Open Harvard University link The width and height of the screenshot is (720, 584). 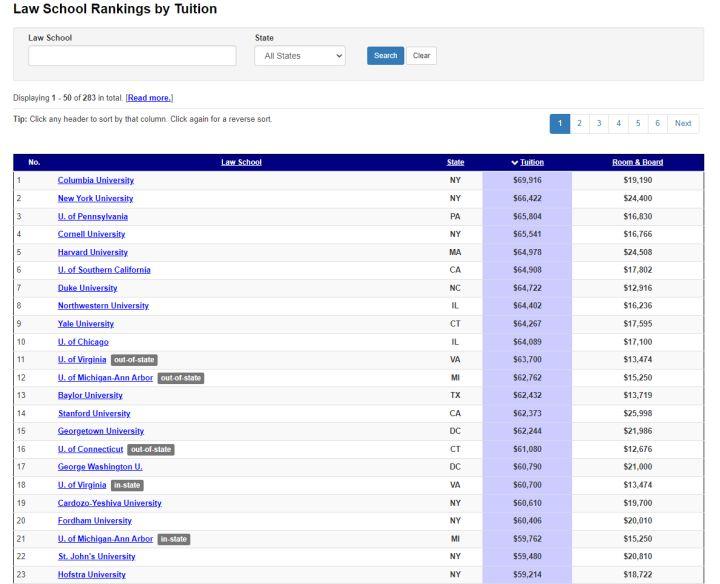pyautogui.click(x=92, y=252)
